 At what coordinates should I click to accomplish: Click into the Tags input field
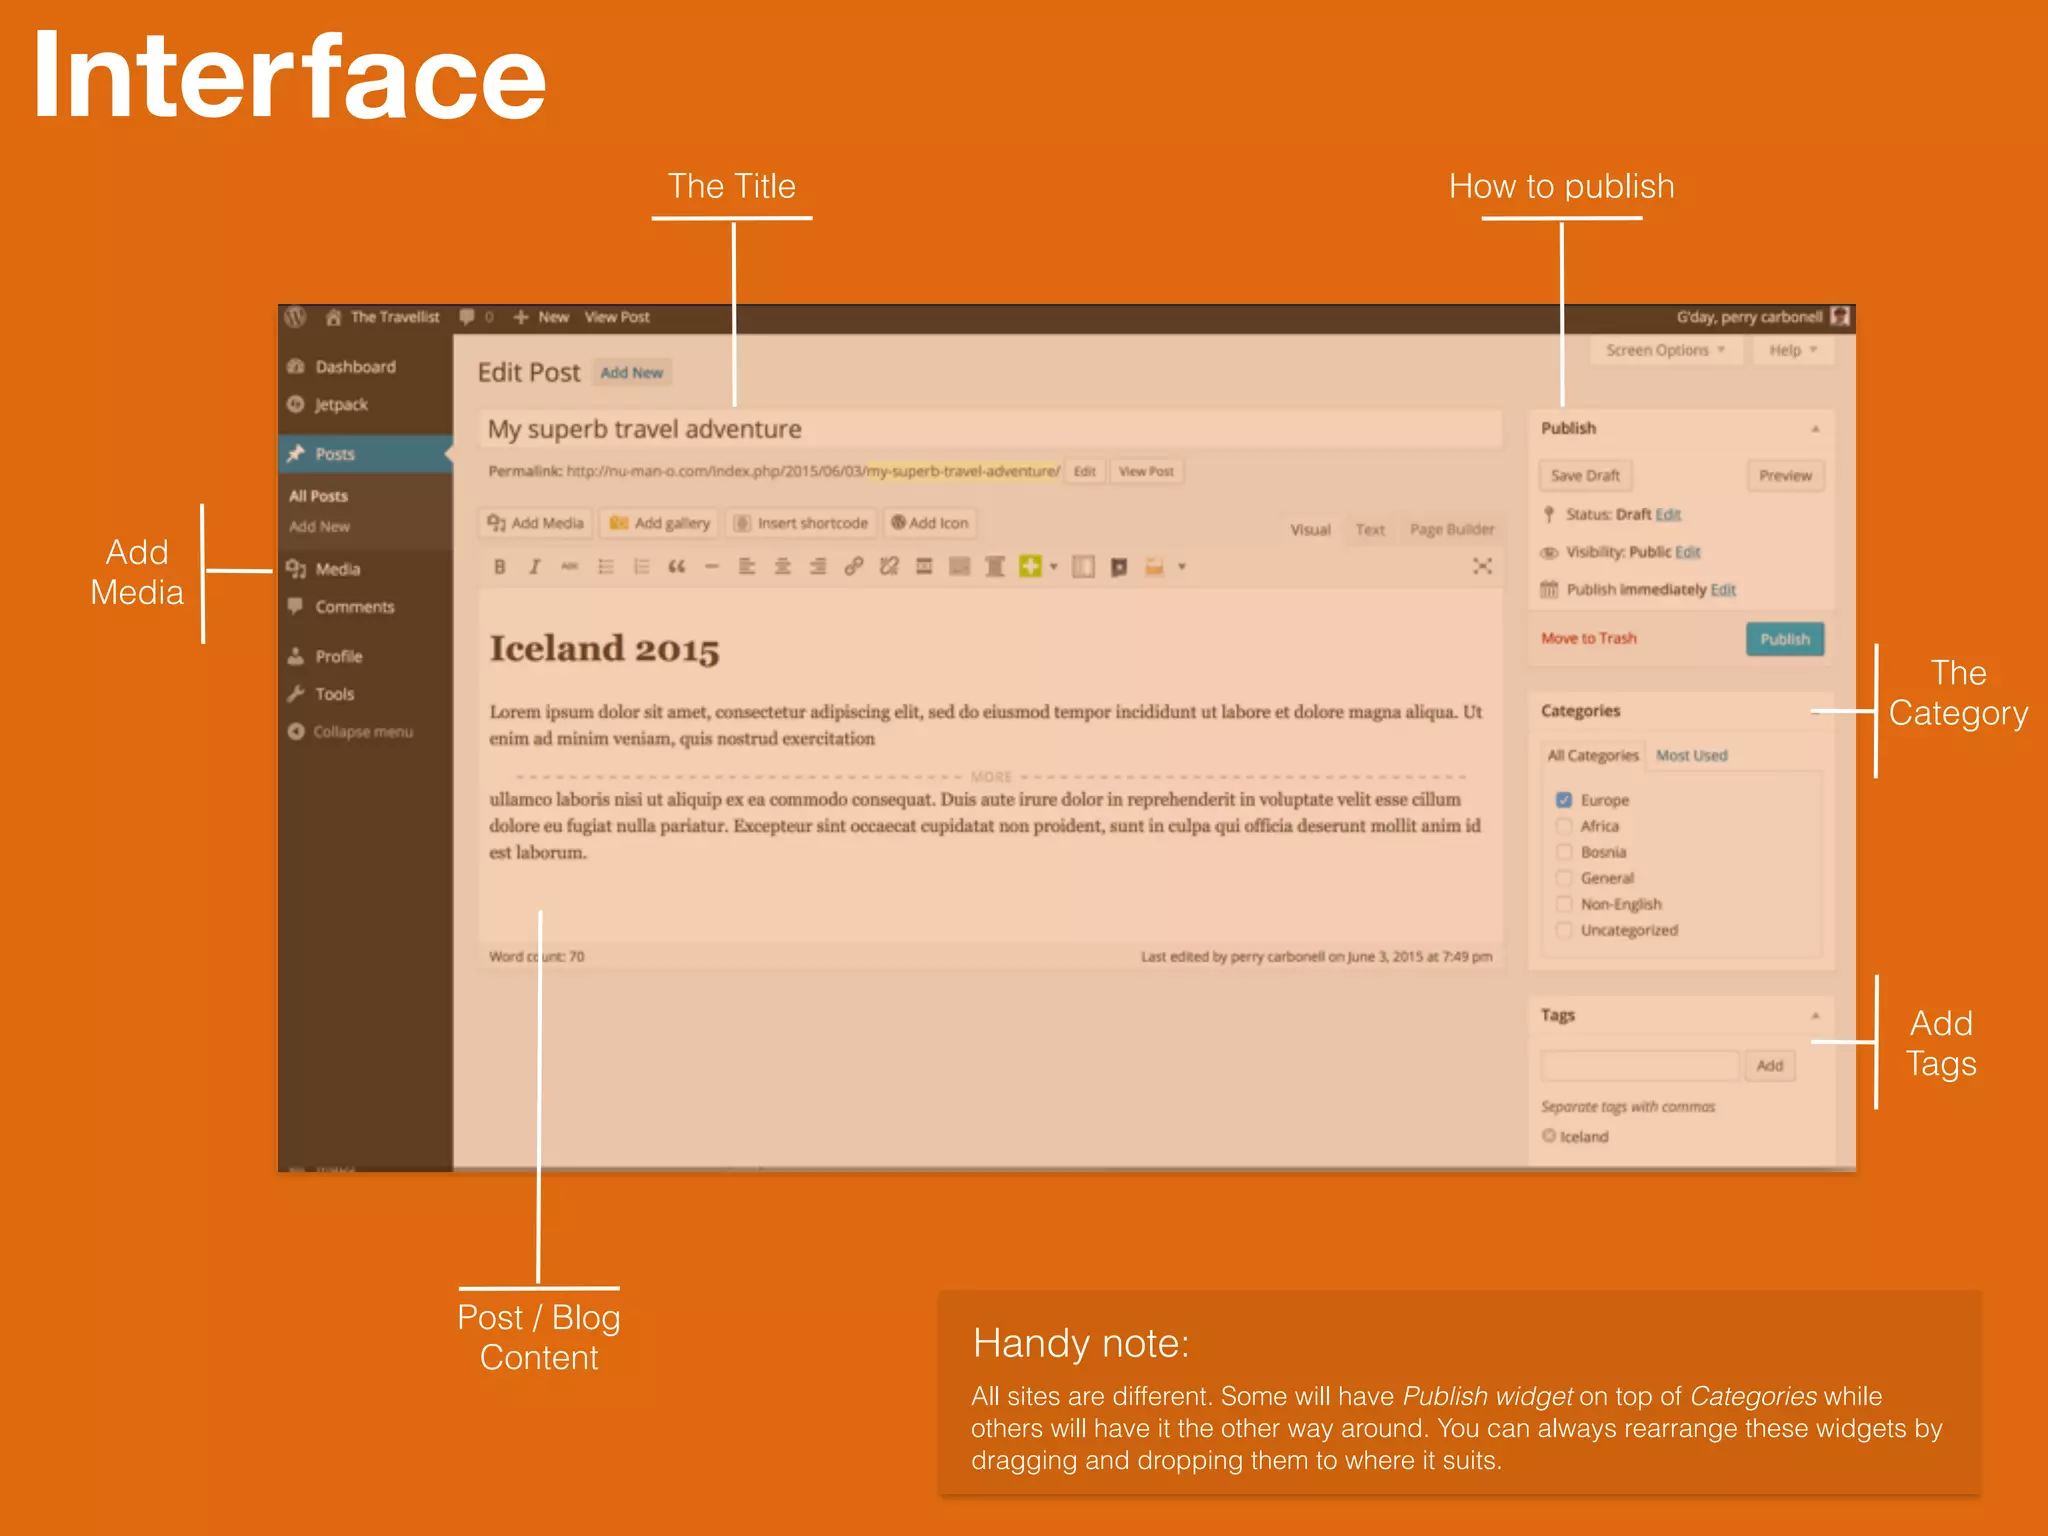(x=1639, y=1066)
